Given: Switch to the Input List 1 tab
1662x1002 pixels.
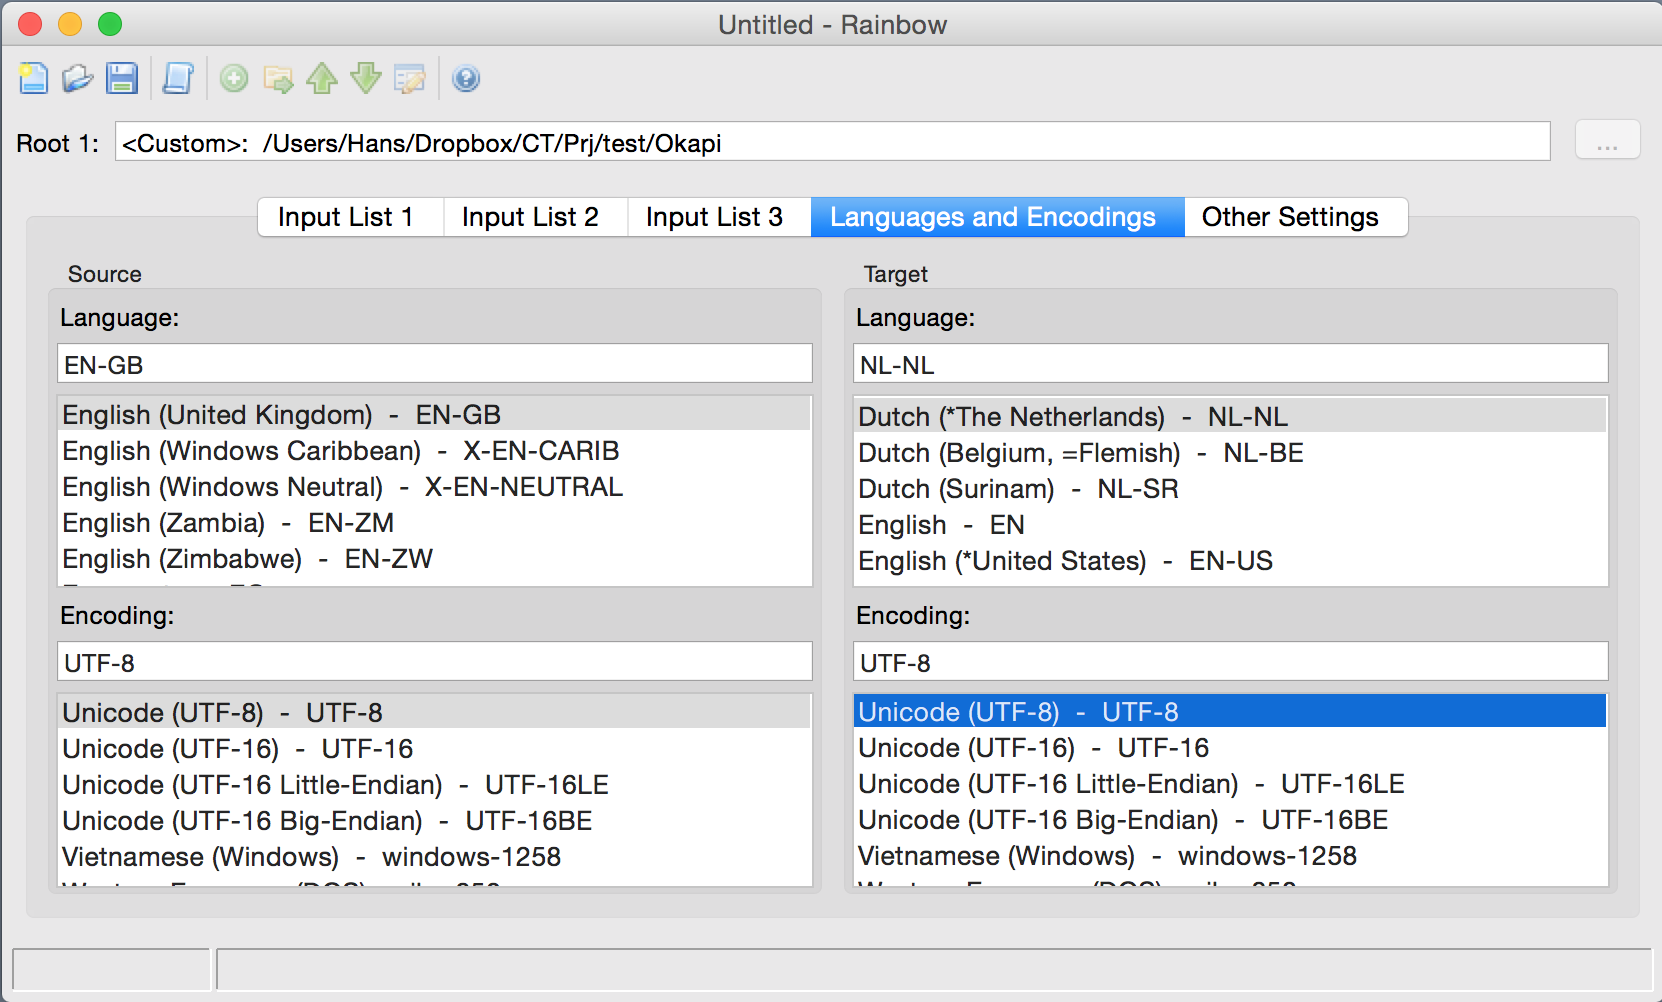Looking at the screenshot, I should 346,217.
